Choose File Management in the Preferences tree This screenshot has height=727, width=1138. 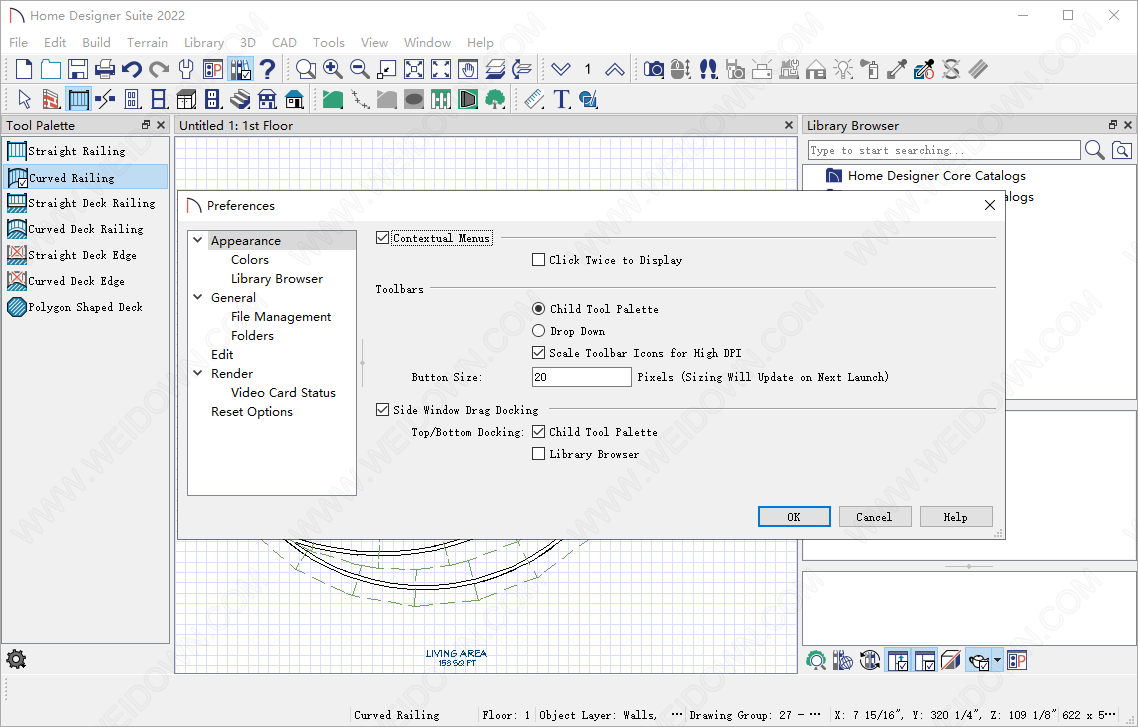(281, 316)
